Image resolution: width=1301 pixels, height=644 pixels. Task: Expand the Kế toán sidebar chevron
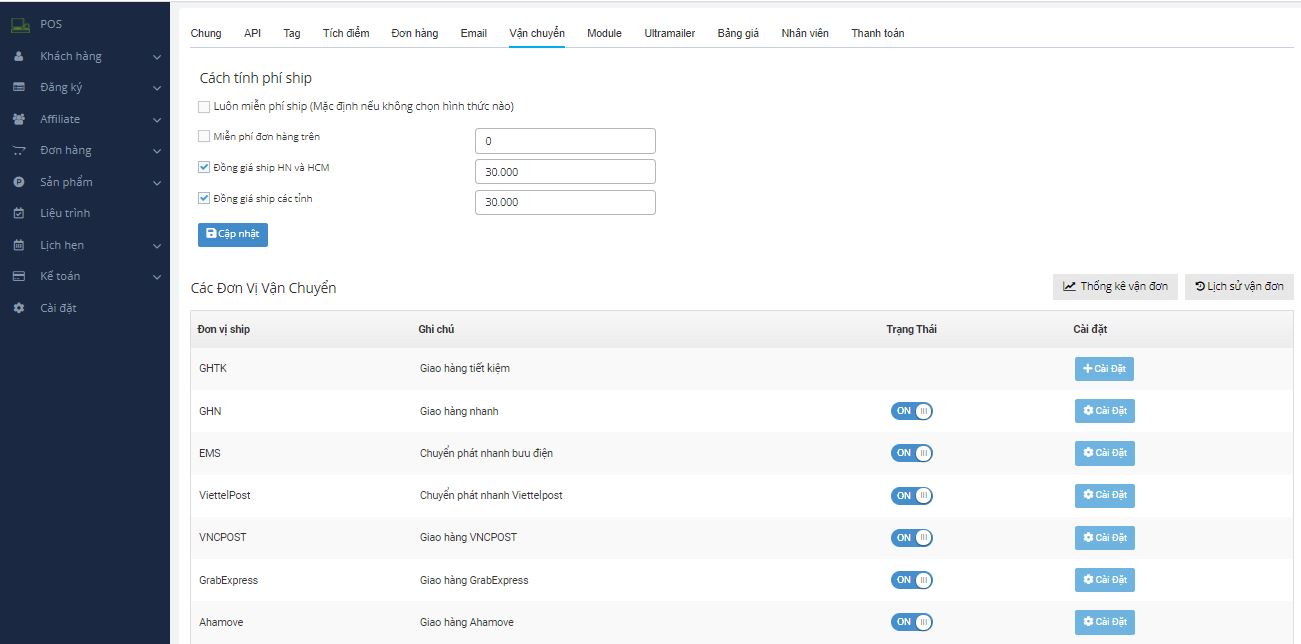coord(157,277)
